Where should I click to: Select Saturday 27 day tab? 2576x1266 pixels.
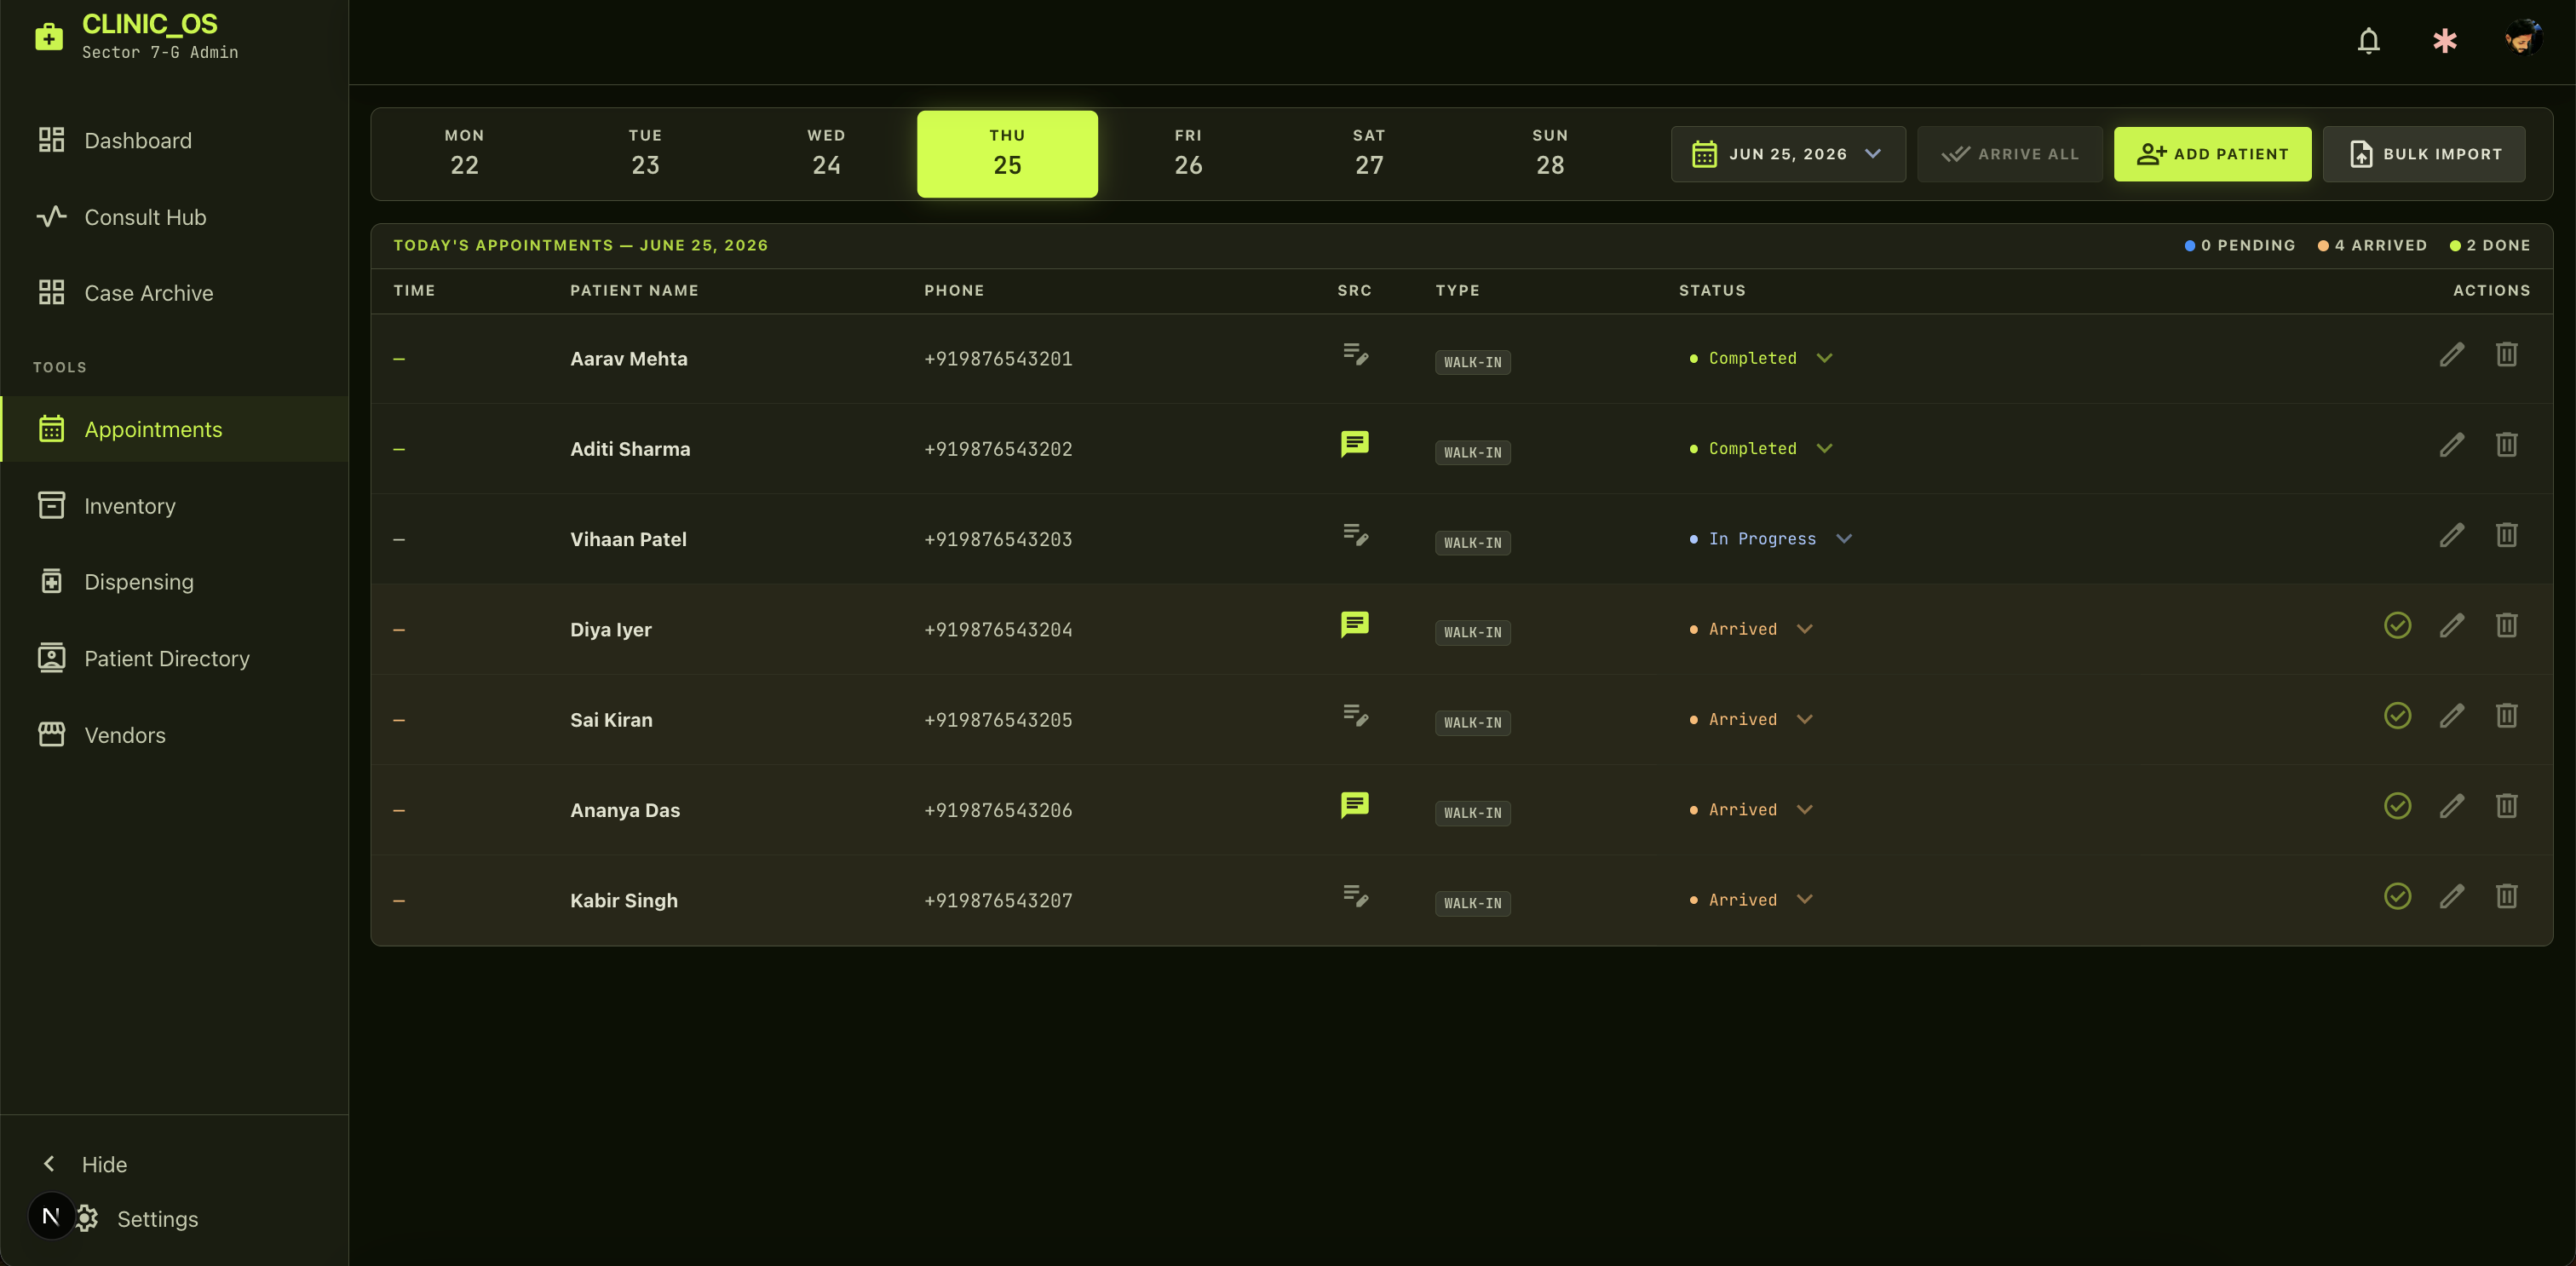tap(1369, 153)
